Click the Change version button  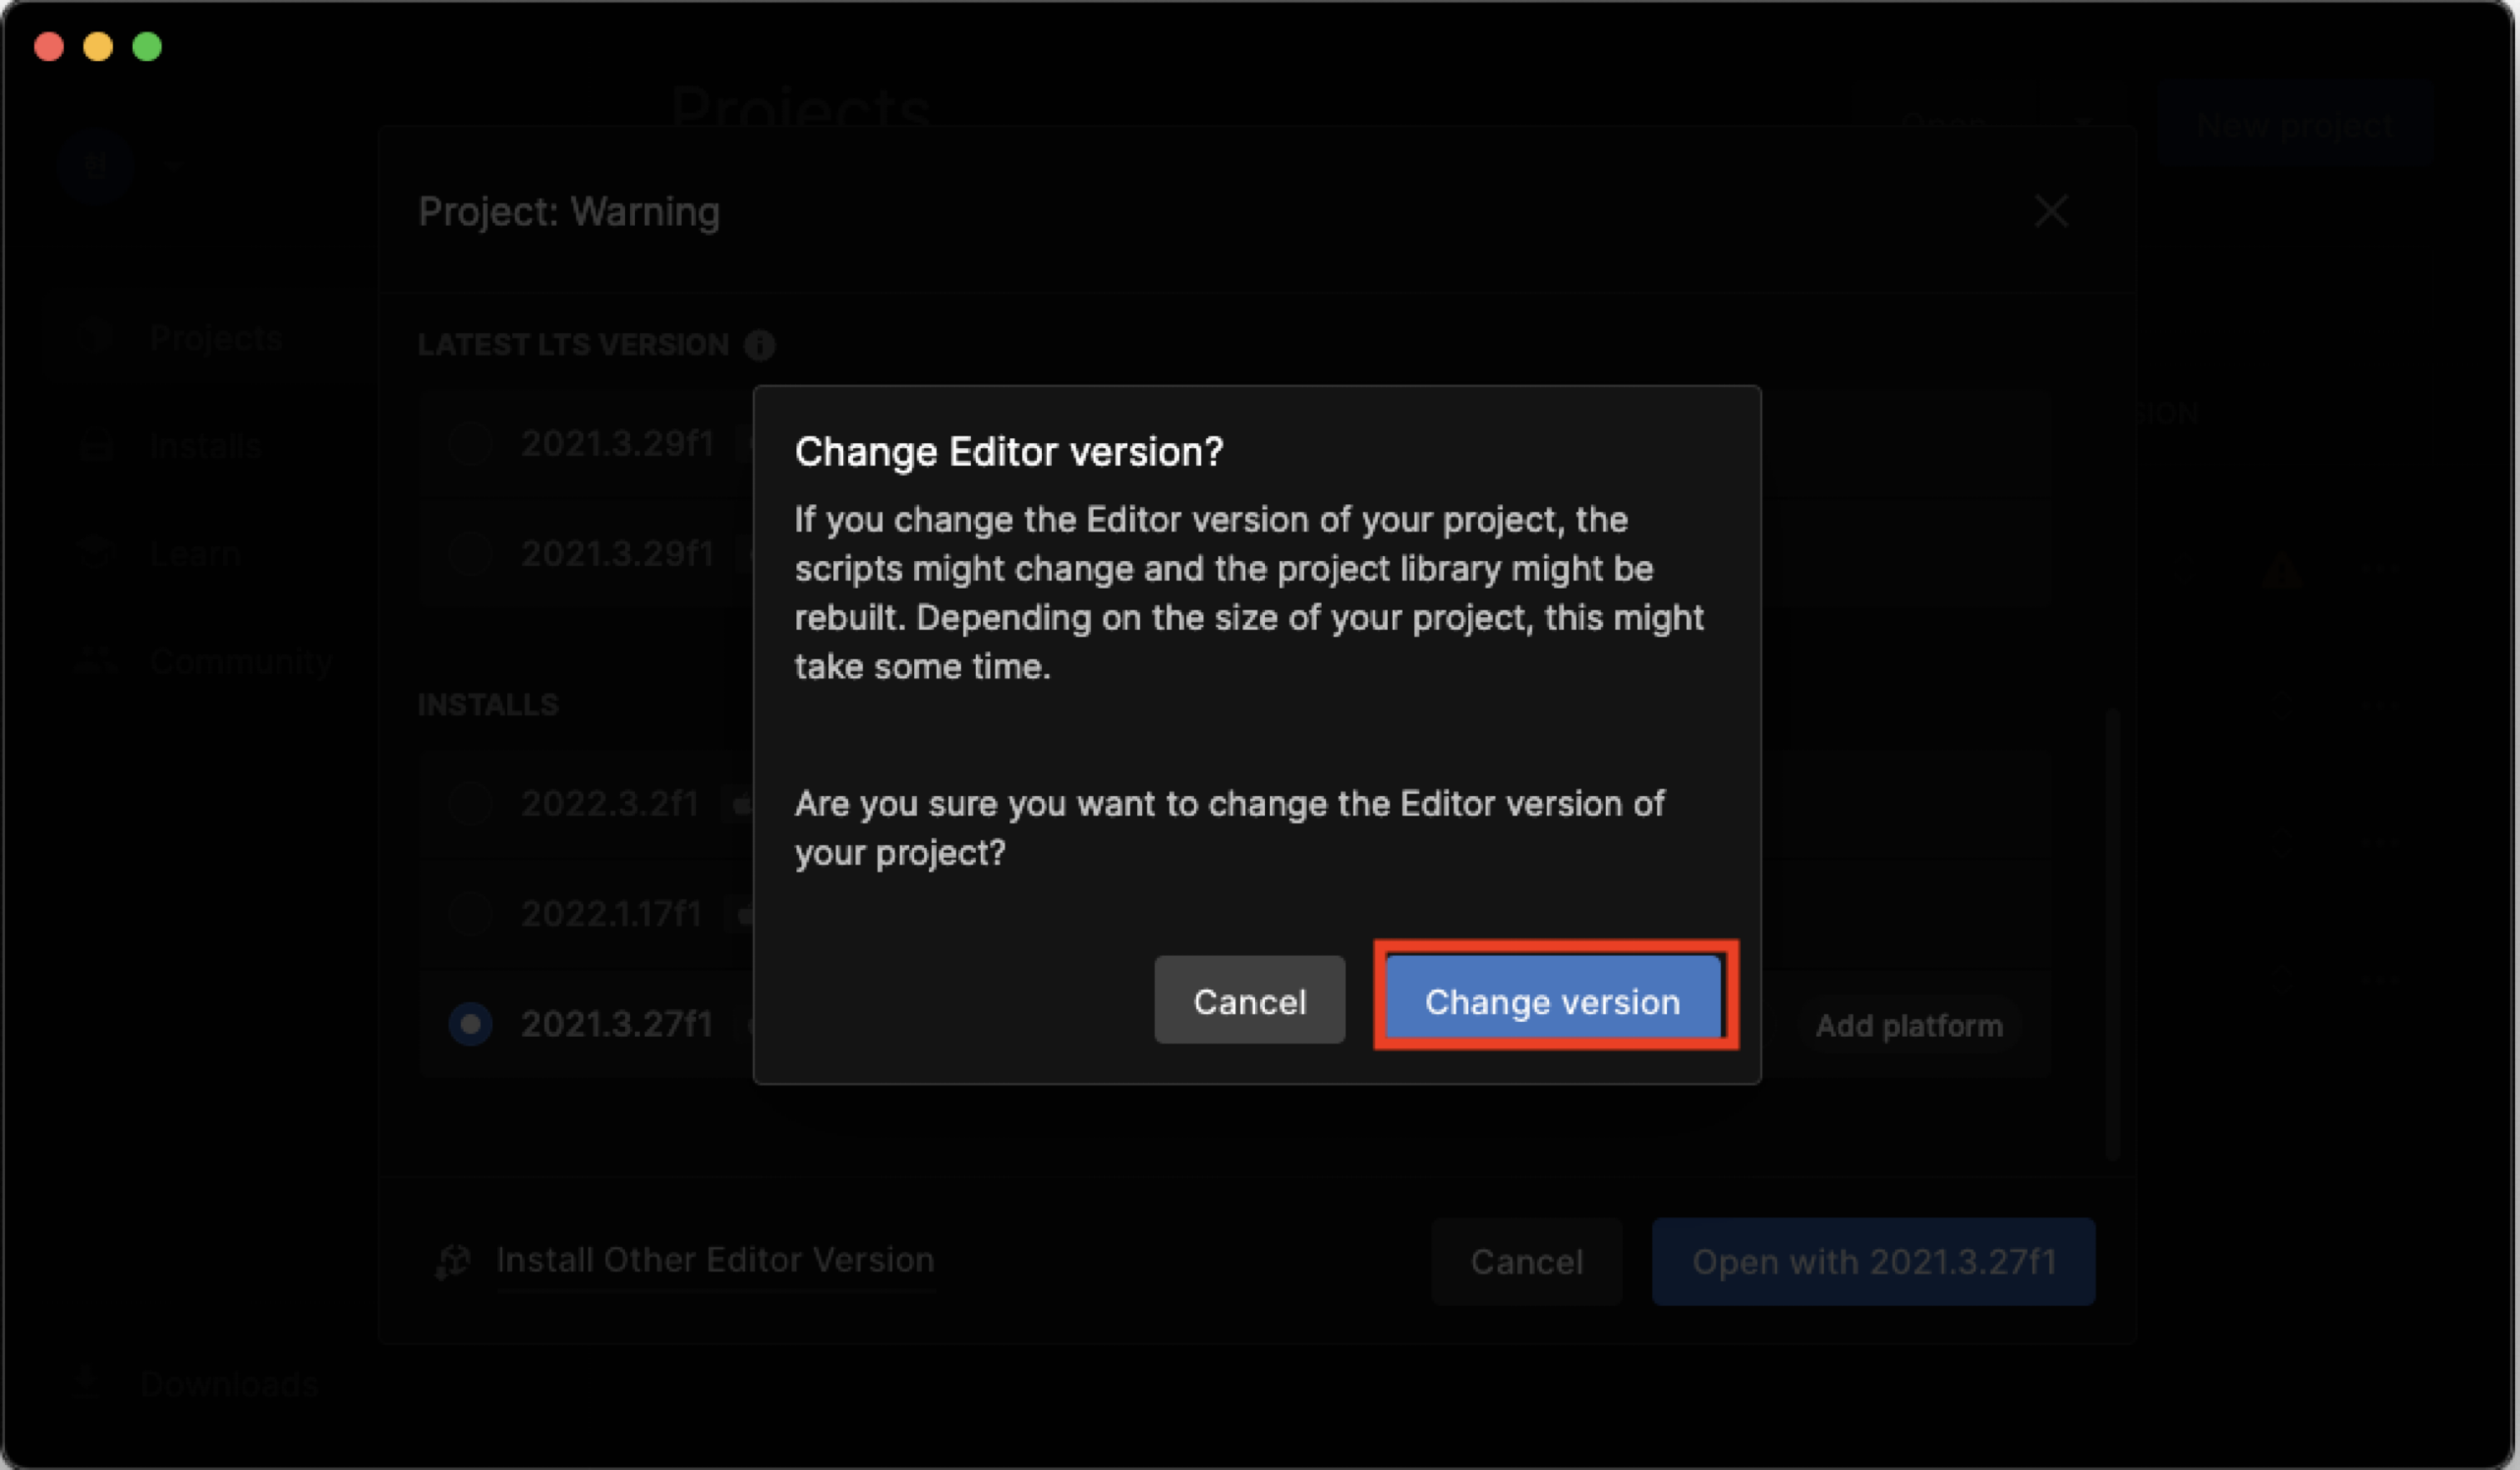[1552, 1001]
